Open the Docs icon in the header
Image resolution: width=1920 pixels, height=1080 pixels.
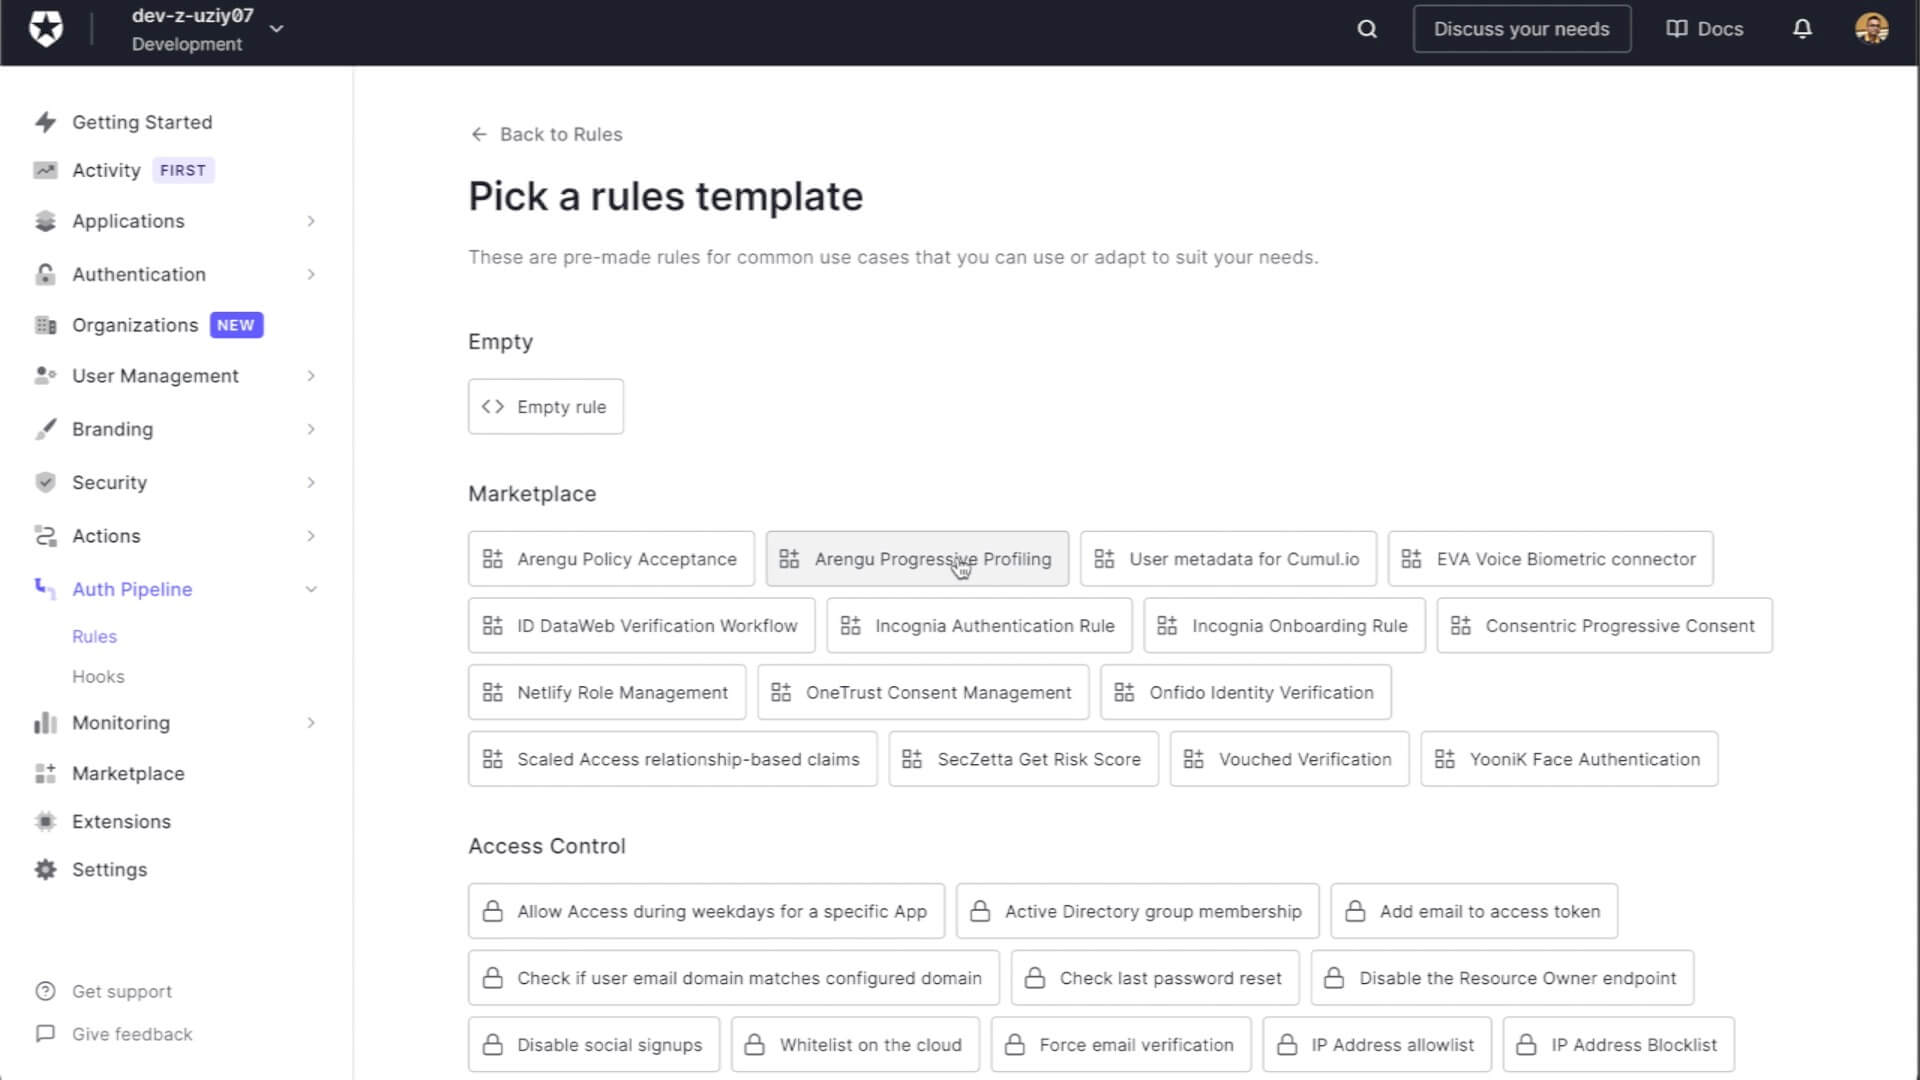(x=1674, y=29)
